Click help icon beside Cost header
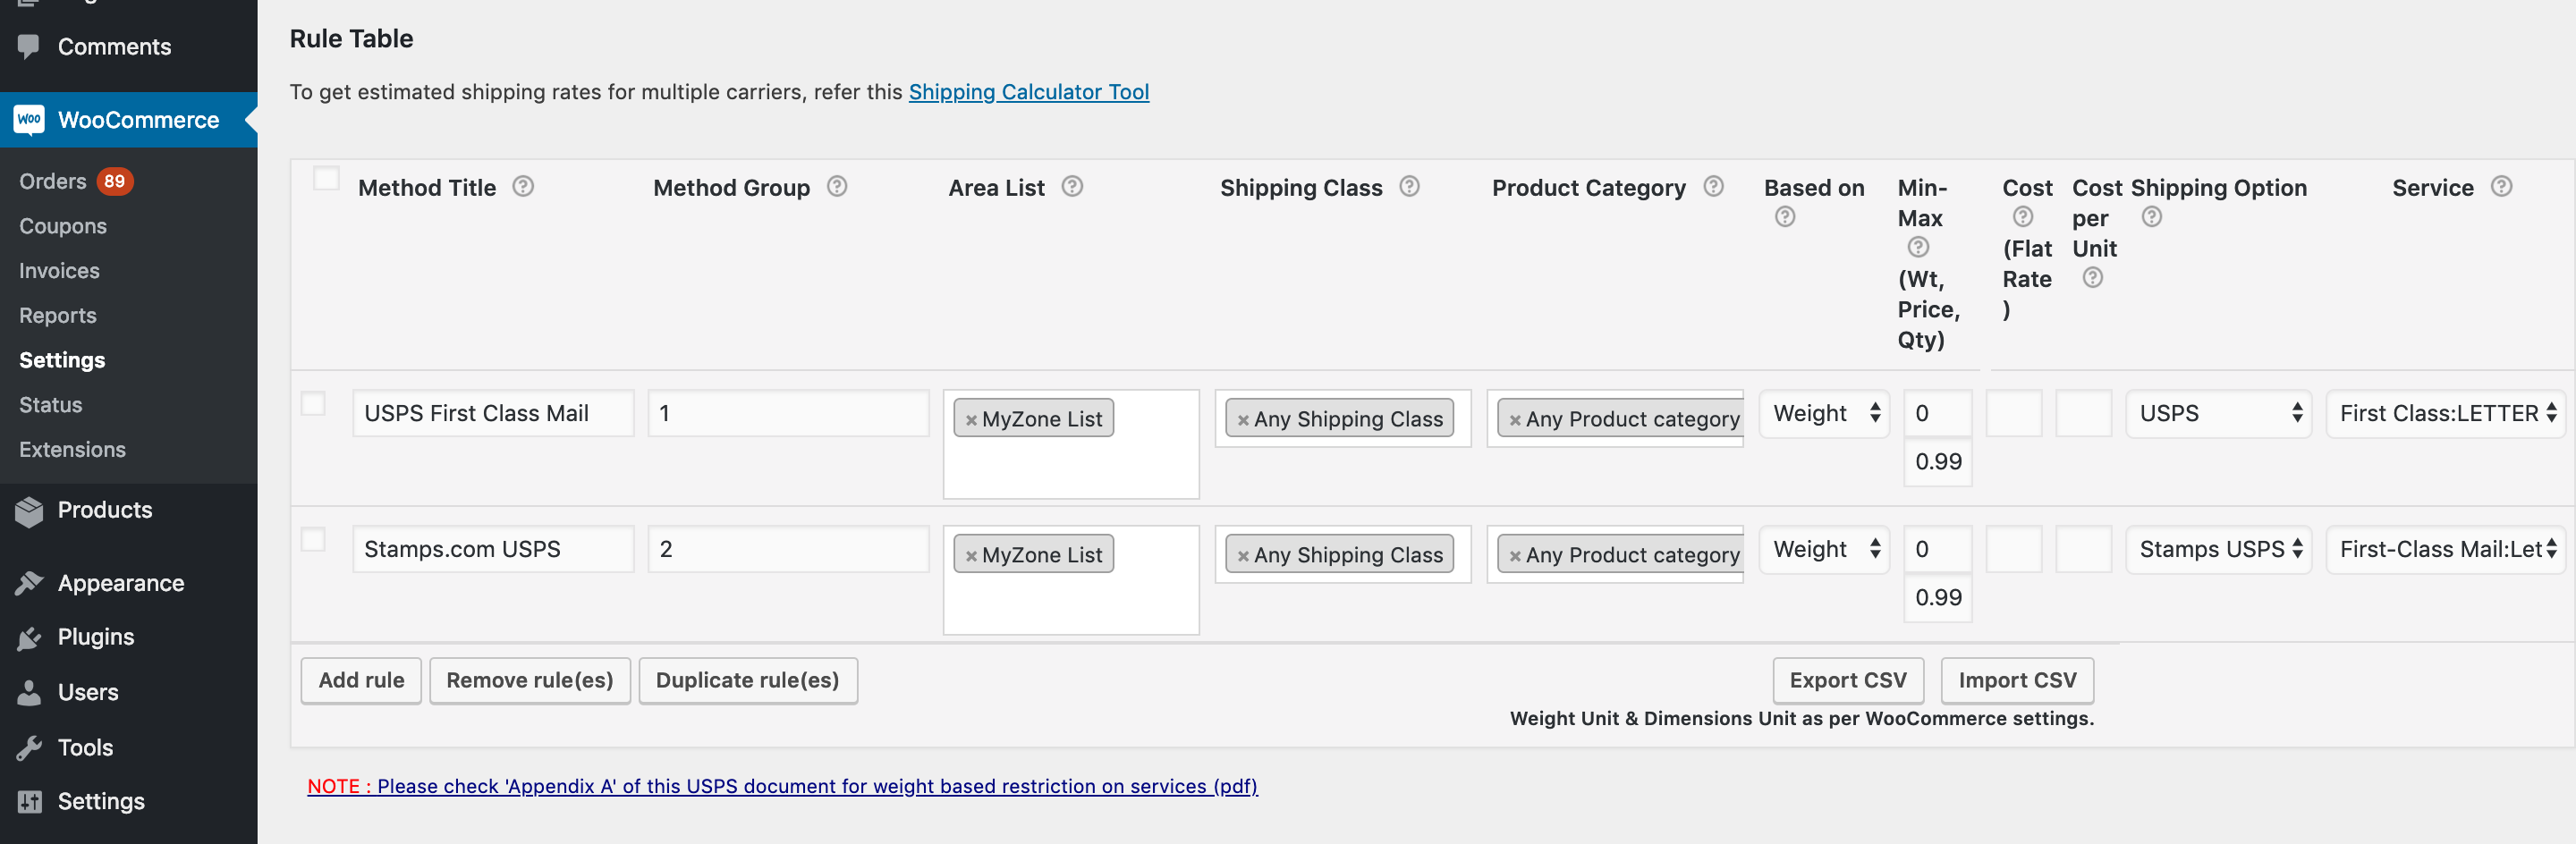This screenshot has width=2576, height=844. pyautogui.click(x=2022, y=217)
